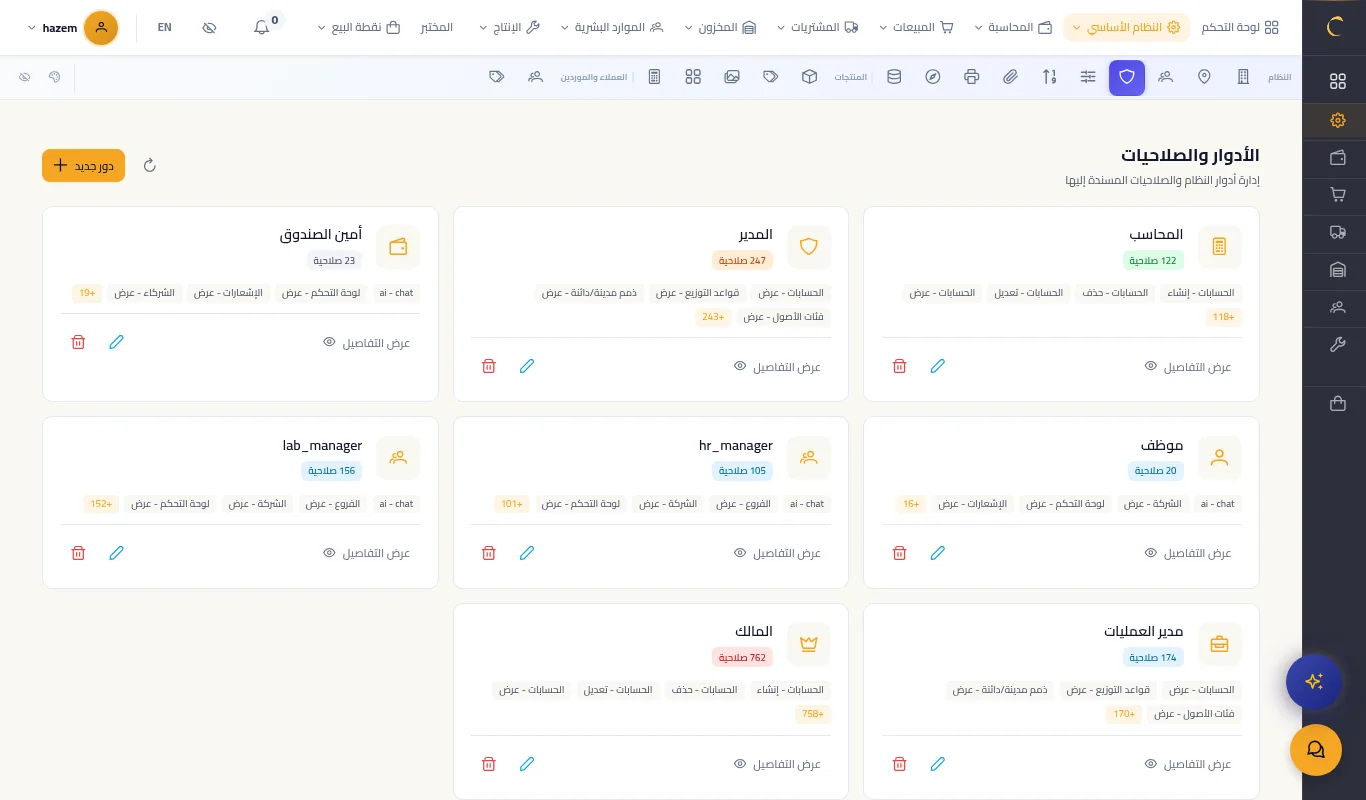This screenshot has height=800, width=1366.
Task: Open the numbering sort toolbar icon
Action: point(1049,77)
